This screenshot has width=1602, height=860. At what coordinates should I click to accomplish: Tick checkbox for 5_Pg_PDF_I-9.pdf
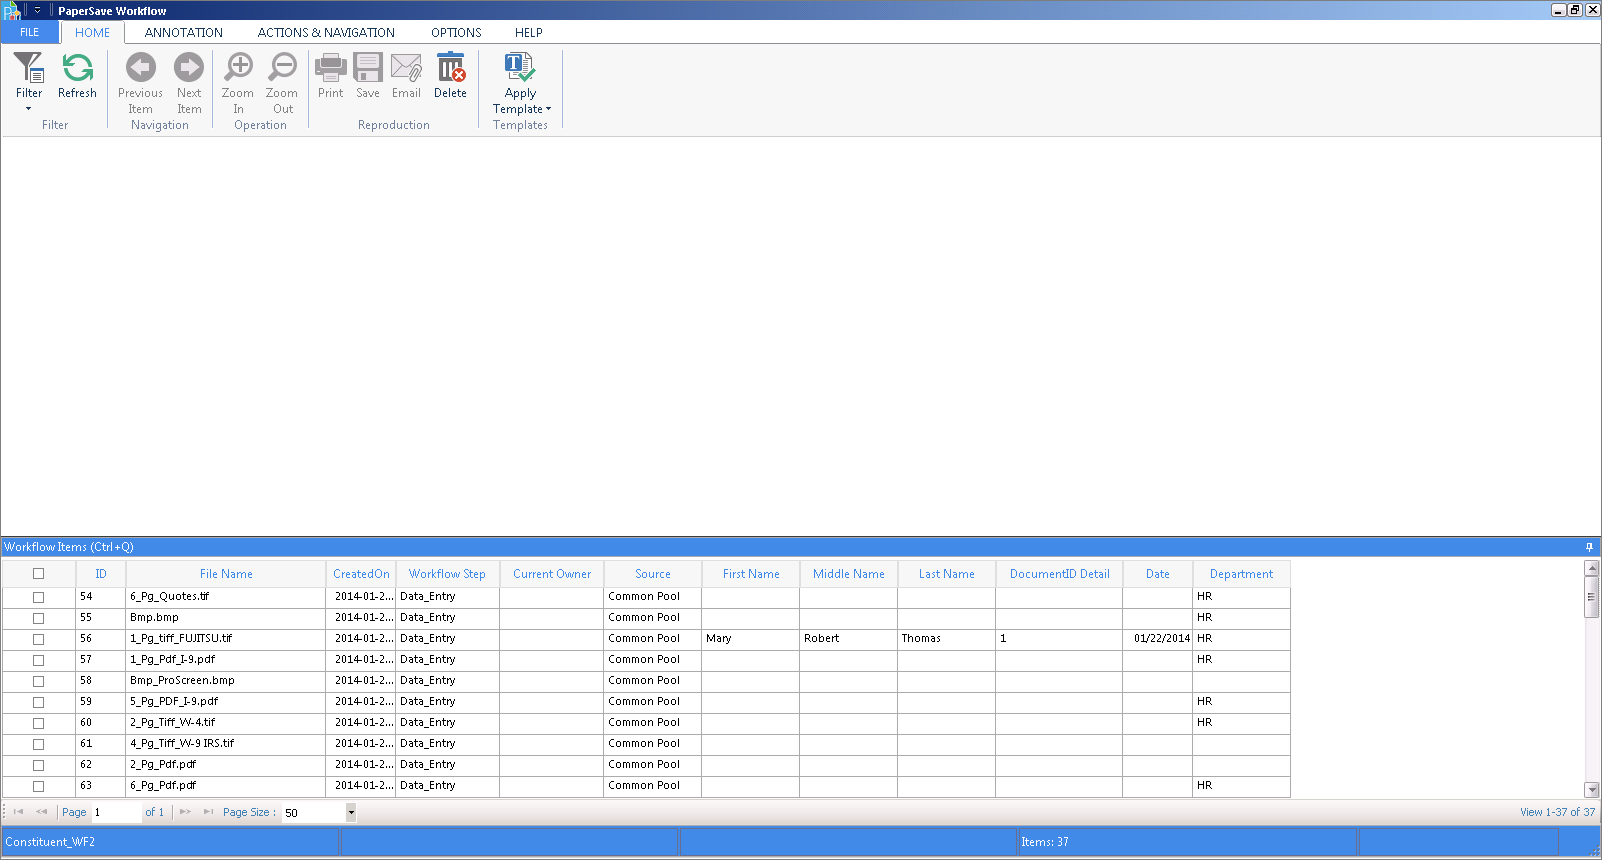pyautogui.click(x=38, y=702)
